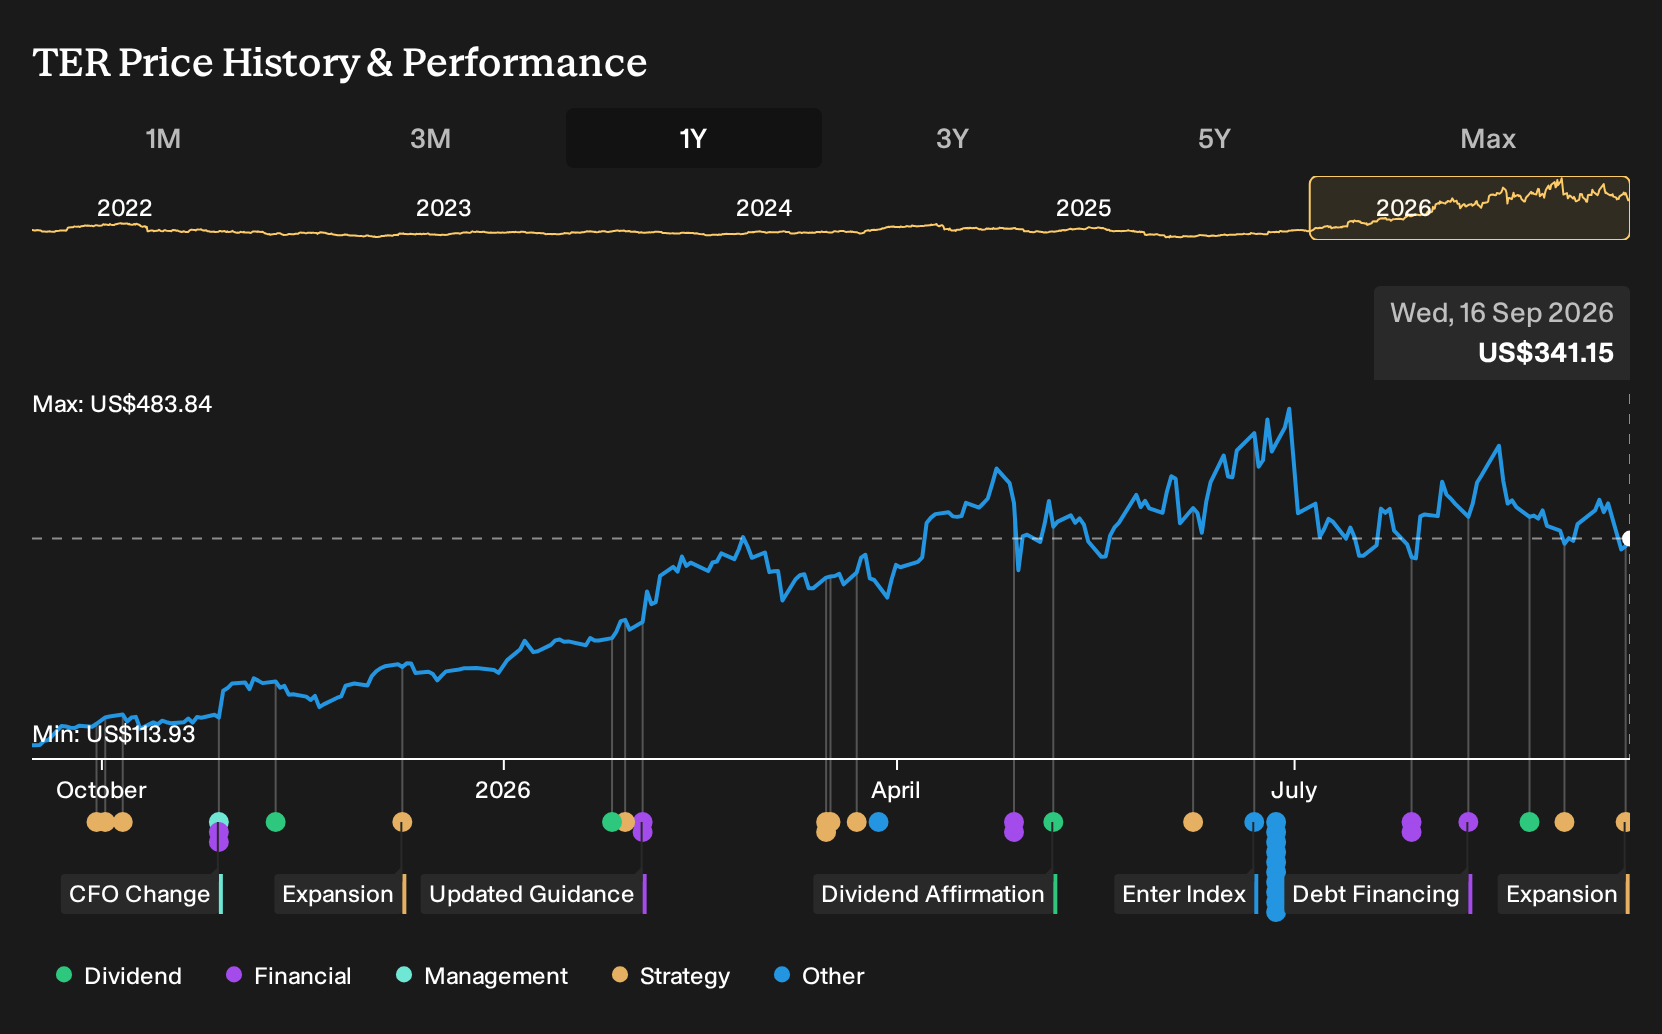Click orange Strategy marker above first Expansion label
Viewport: 1662px width, 1034px height.
tap(402, 822)
